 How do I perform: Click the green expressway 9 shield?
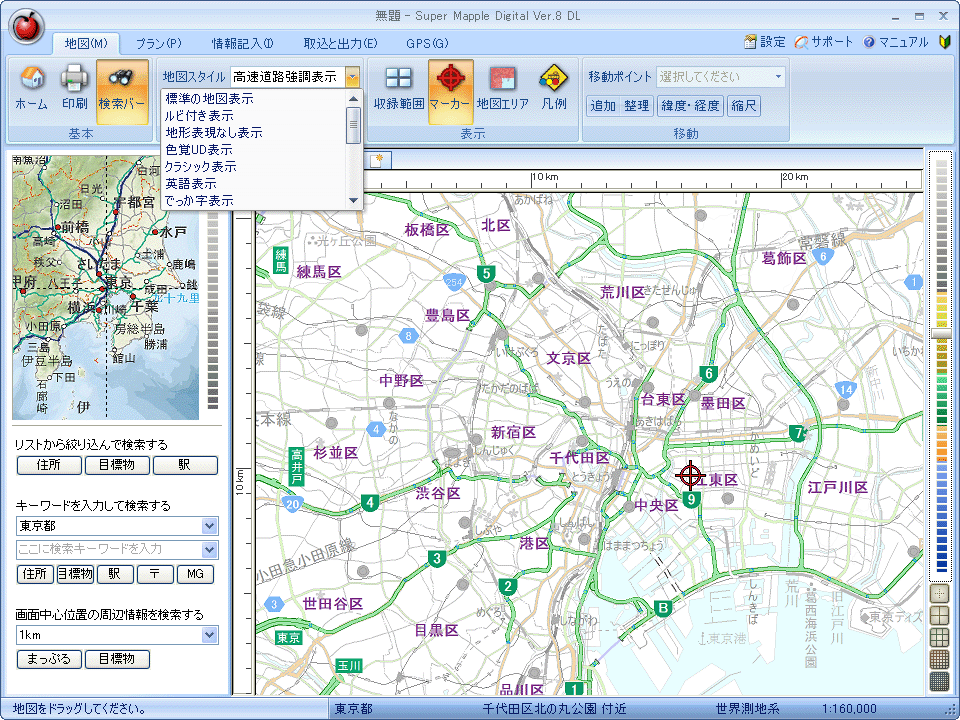coord(691,500)
